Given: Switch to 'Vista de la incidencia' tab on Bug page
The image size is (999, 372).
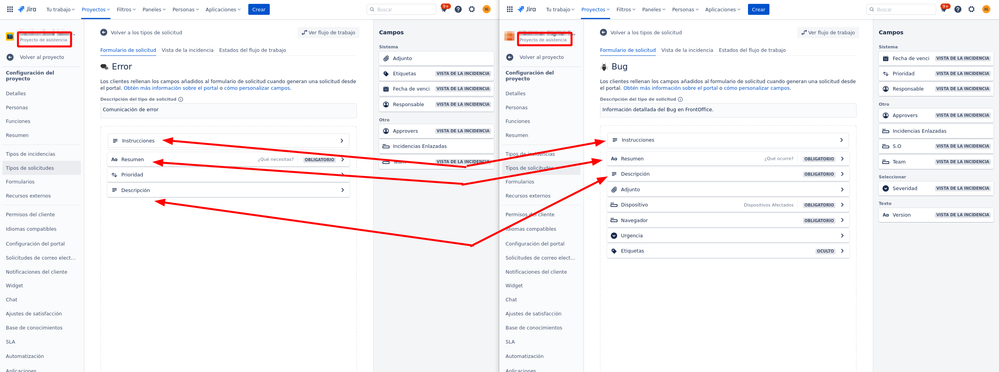Looking at the screenshot, I should [687, 50].
